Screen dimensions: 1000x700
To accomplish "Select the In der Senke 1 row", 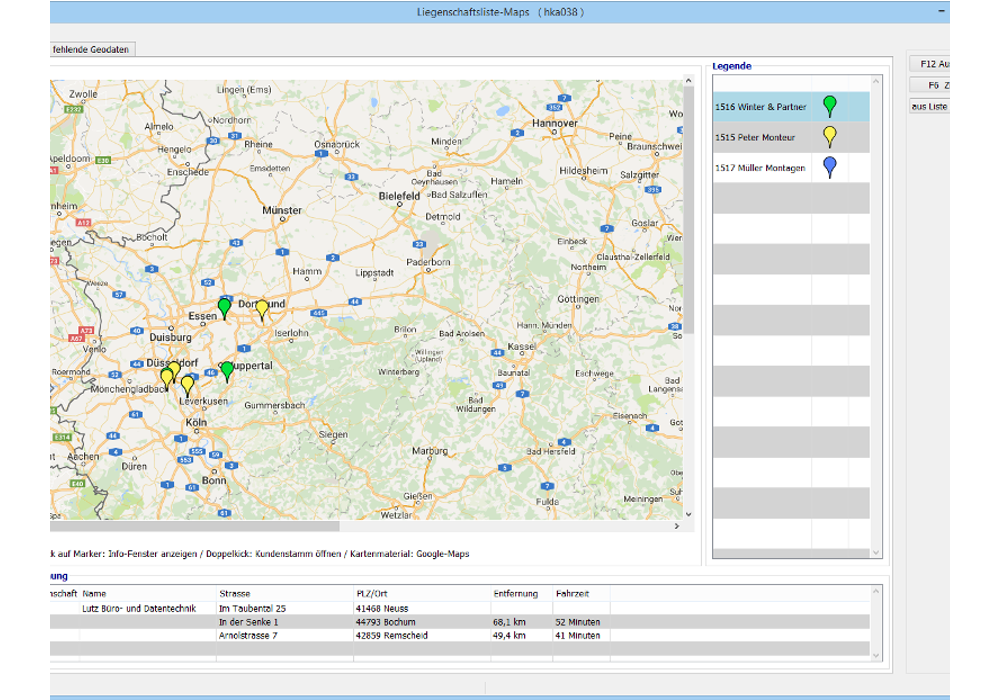I will (x=248, y=622).
